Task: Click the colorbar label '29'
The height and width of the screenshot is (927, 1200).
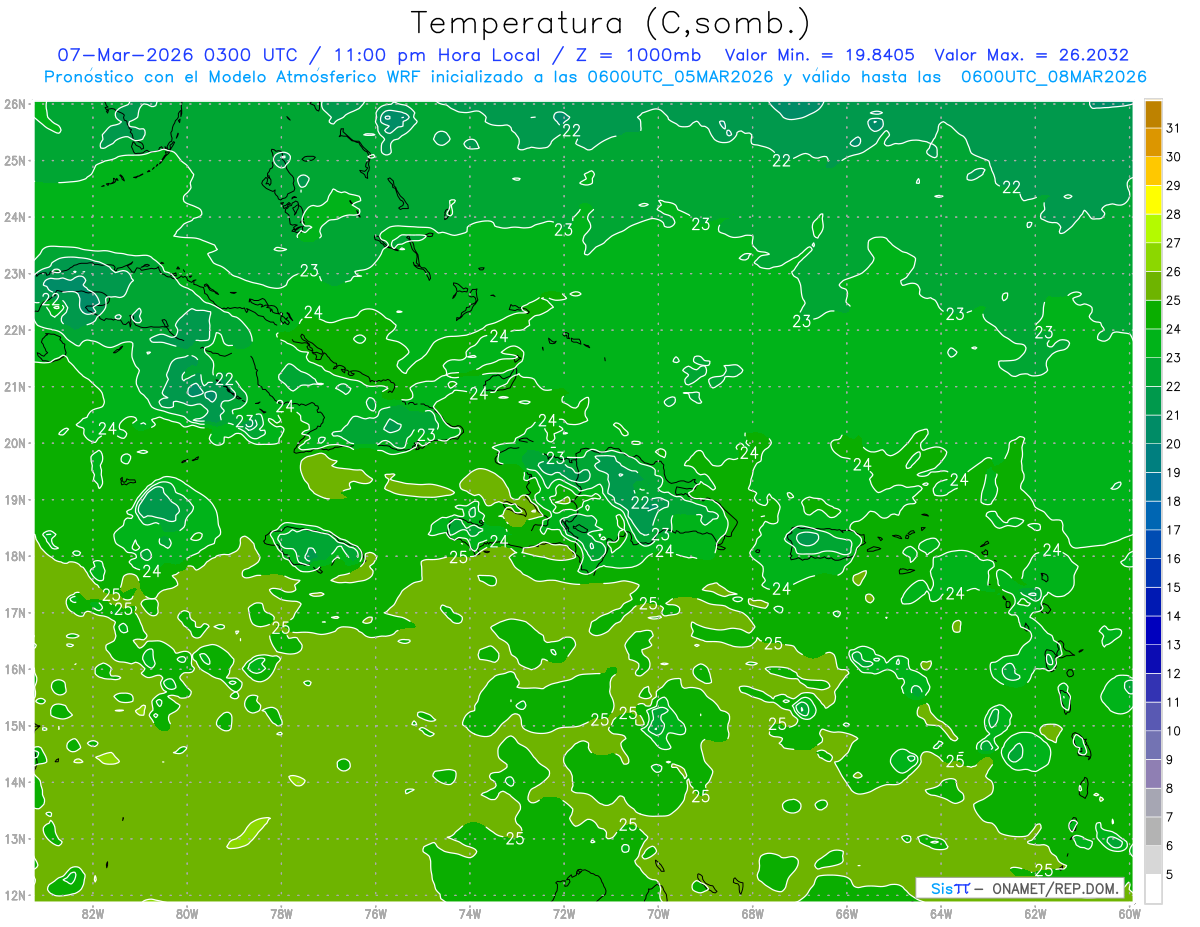Action: point(1174,185)
